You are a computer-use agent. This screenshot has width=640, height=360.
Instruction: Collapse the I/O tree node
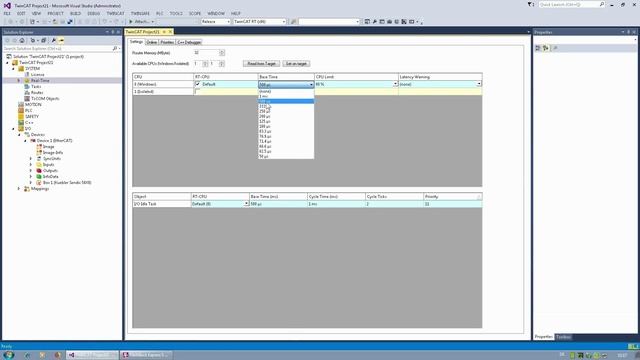13,129
